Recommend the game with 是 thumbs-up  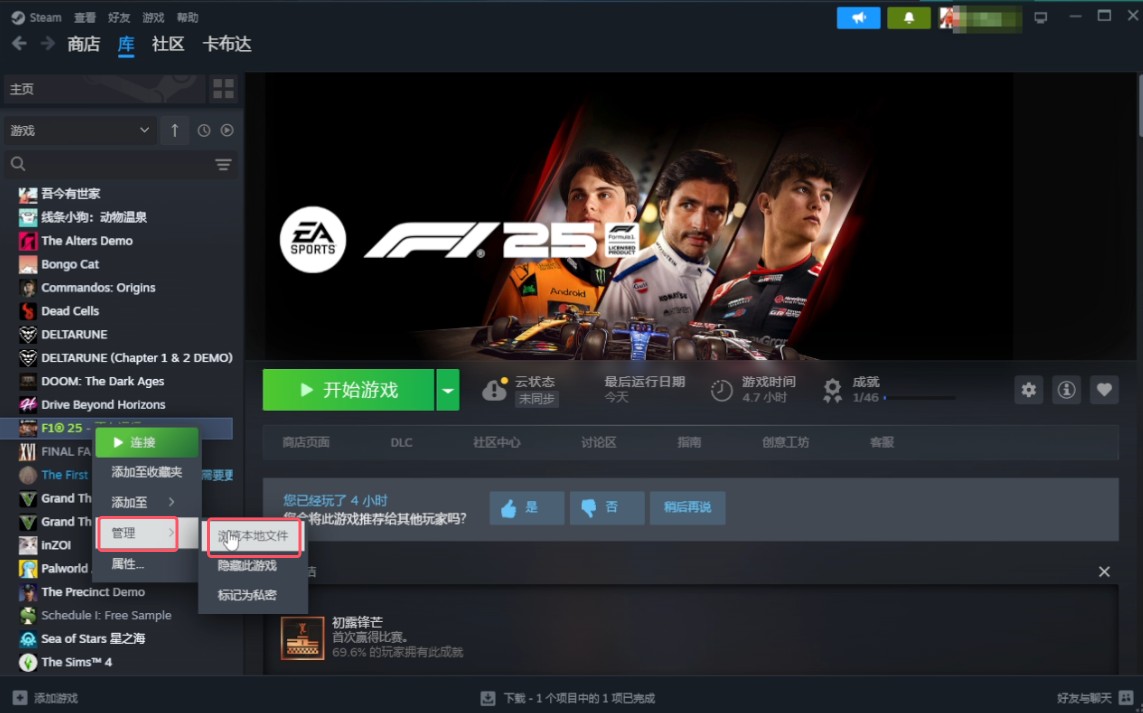coord(526,508)
